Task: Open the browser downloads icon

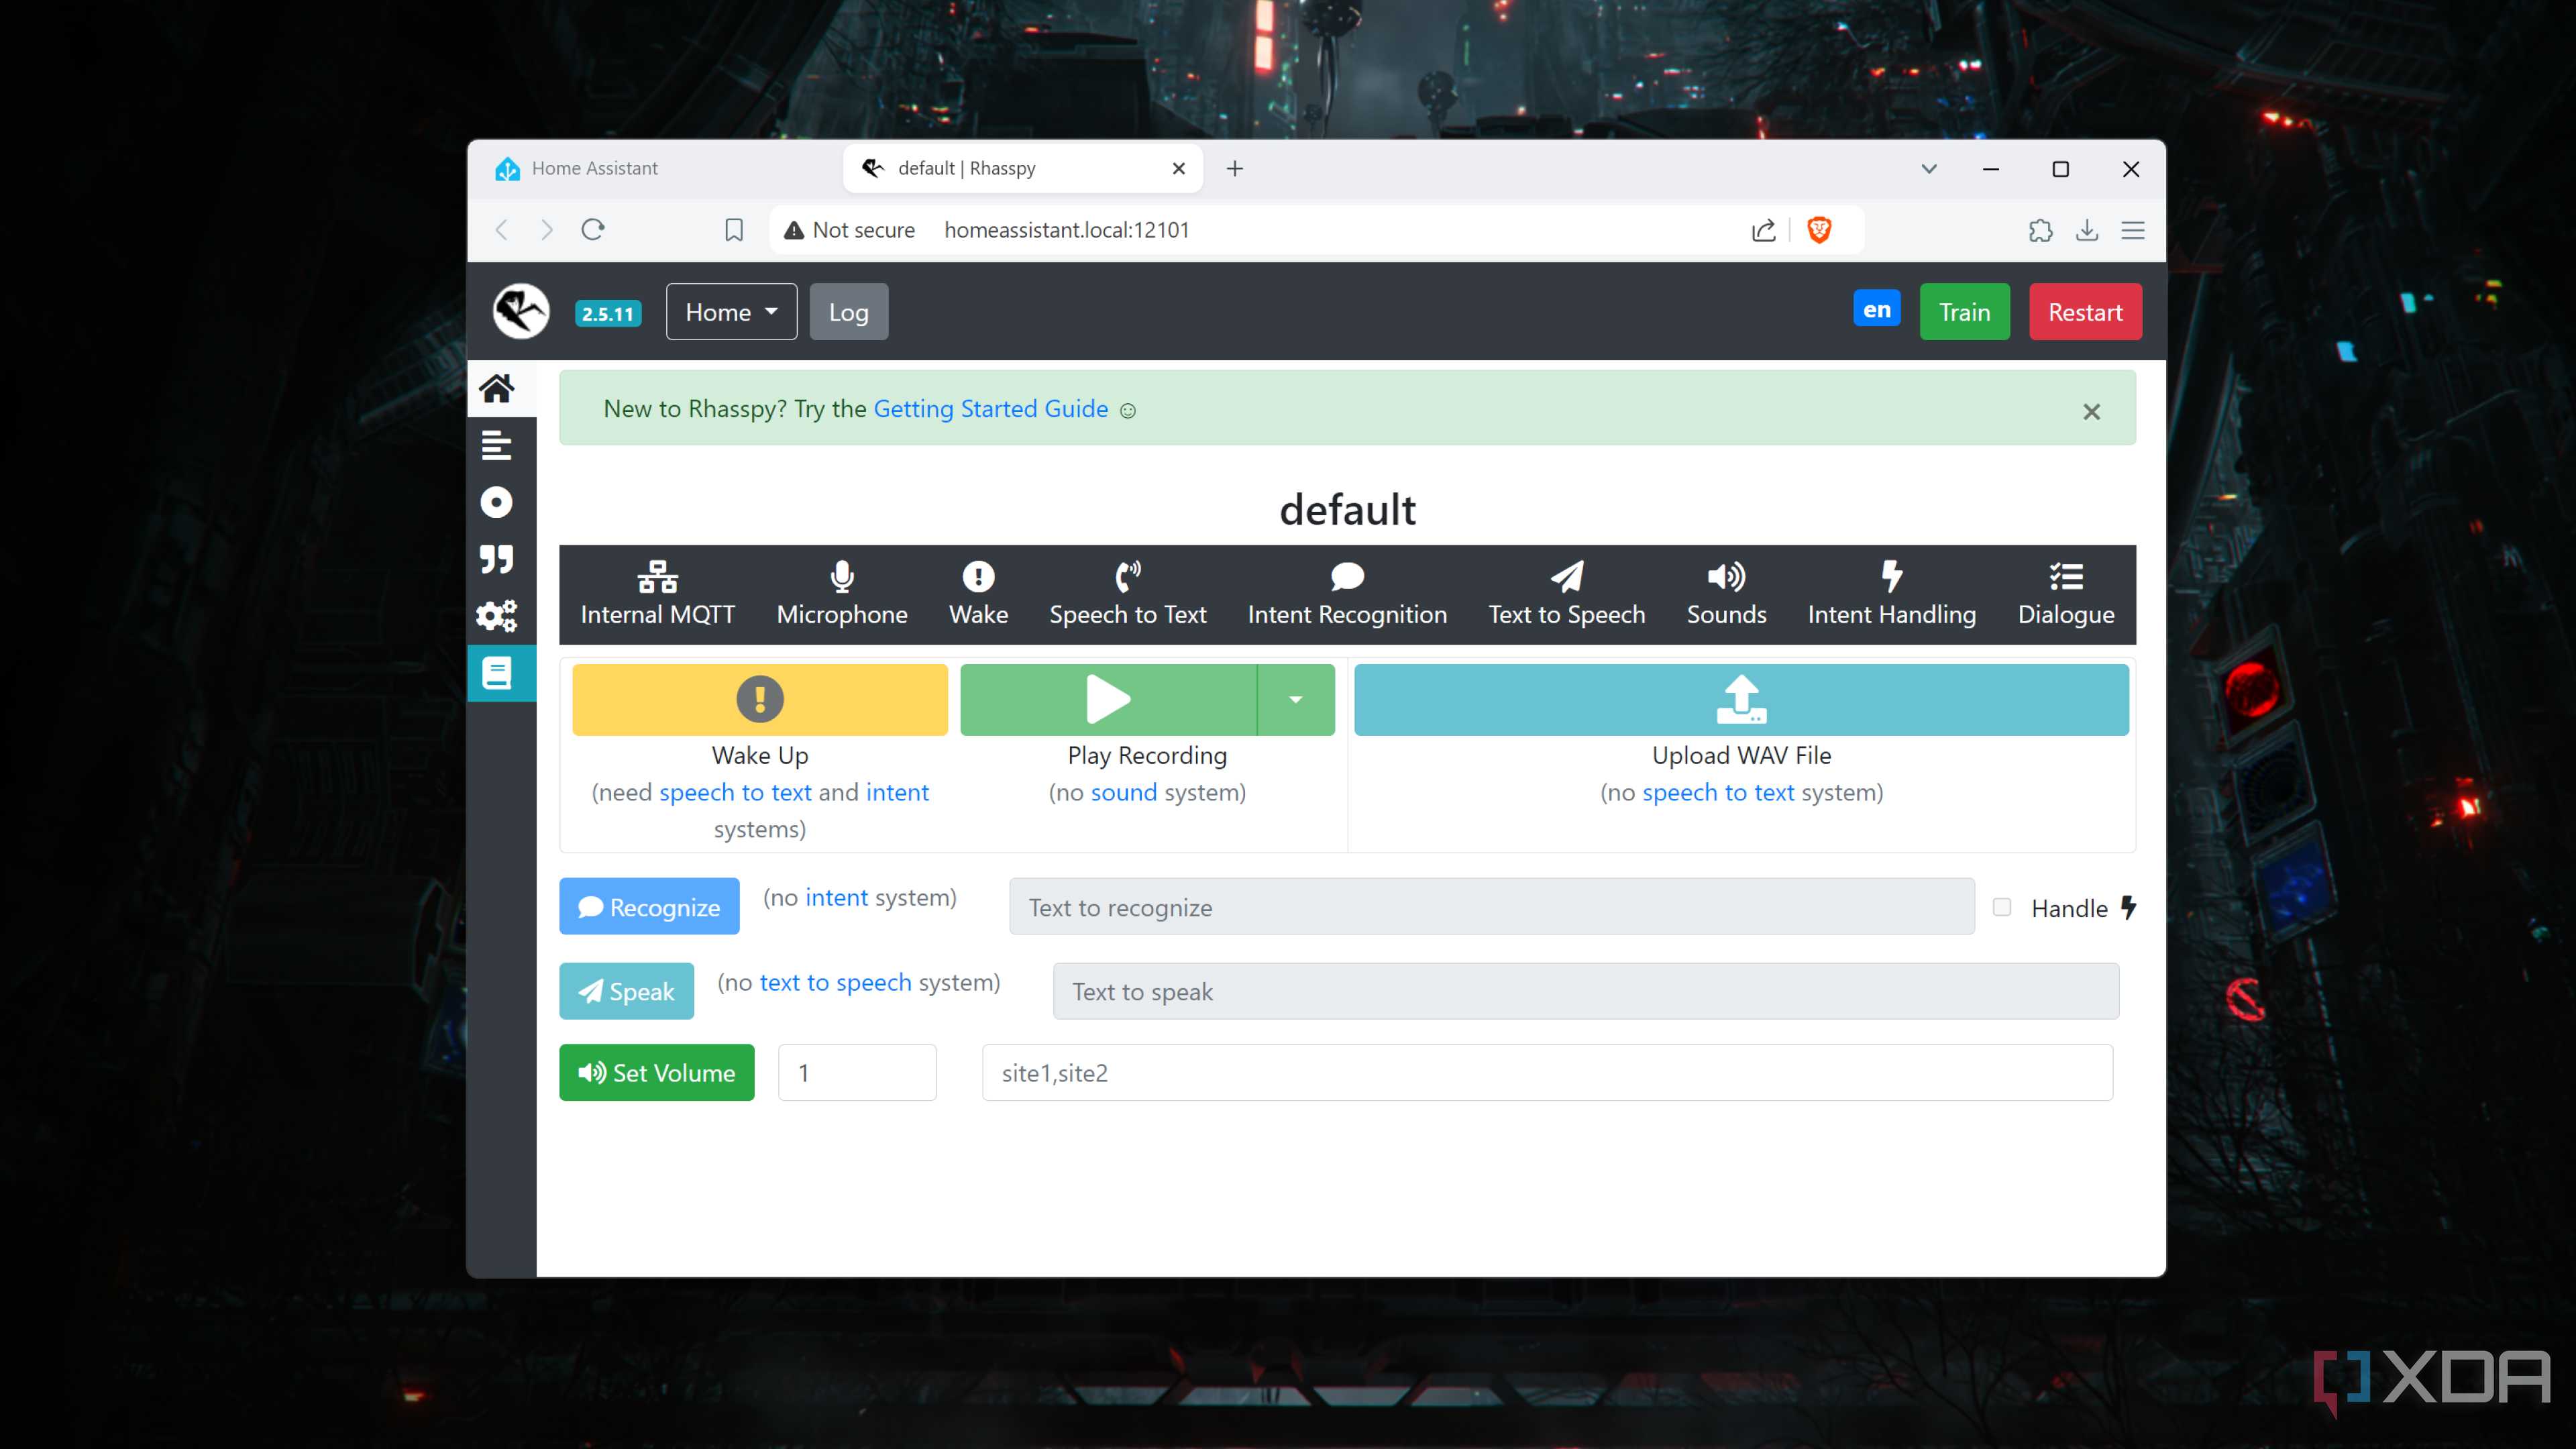Action: coord(2087,230)
